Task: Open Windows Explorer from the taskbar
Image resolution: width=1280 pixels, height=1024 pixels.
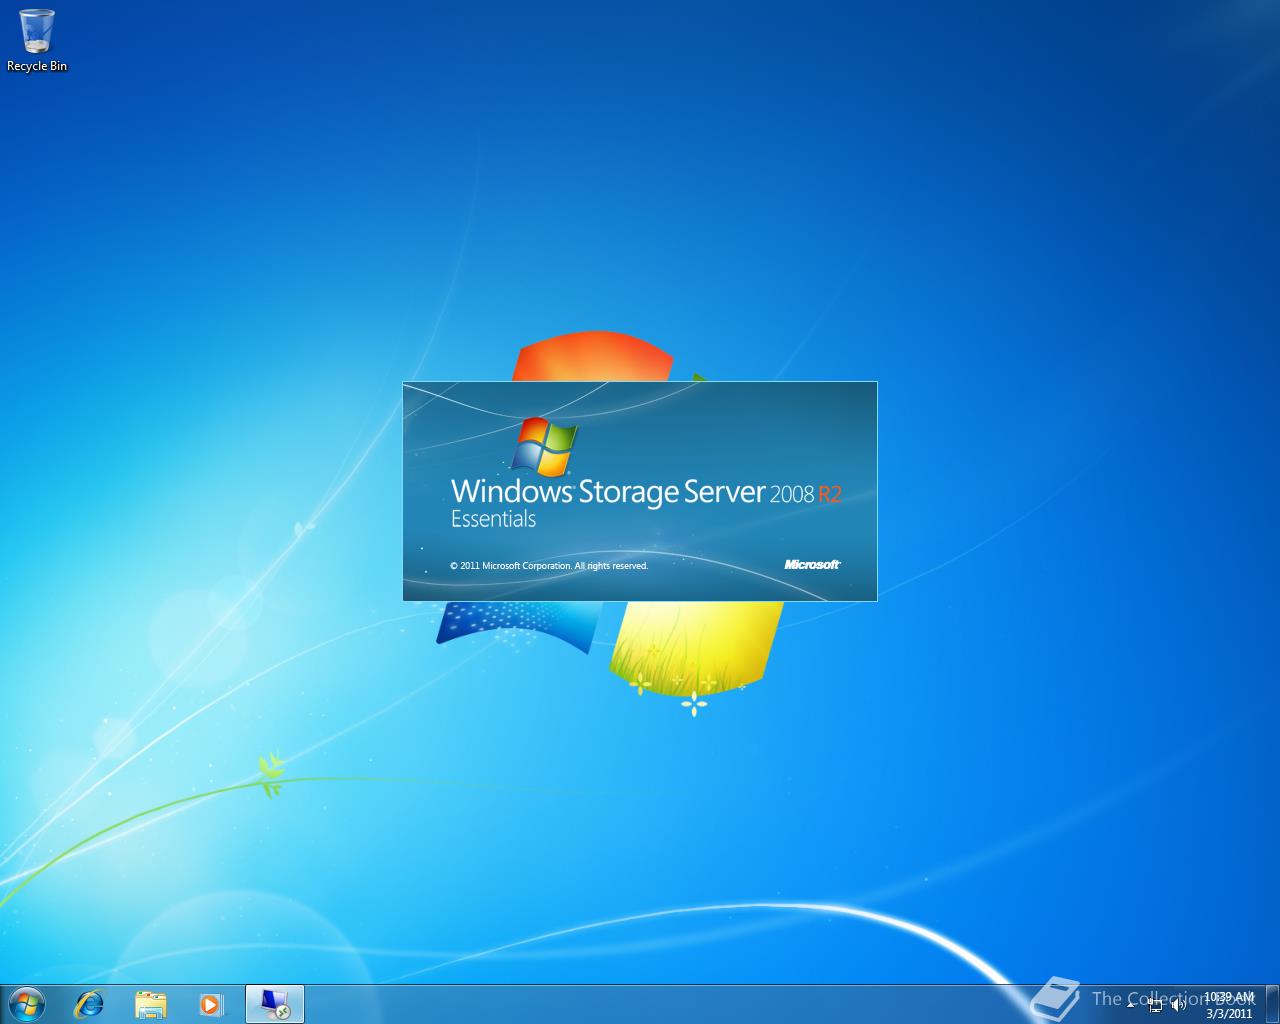Action: (x=151, y=1004)
